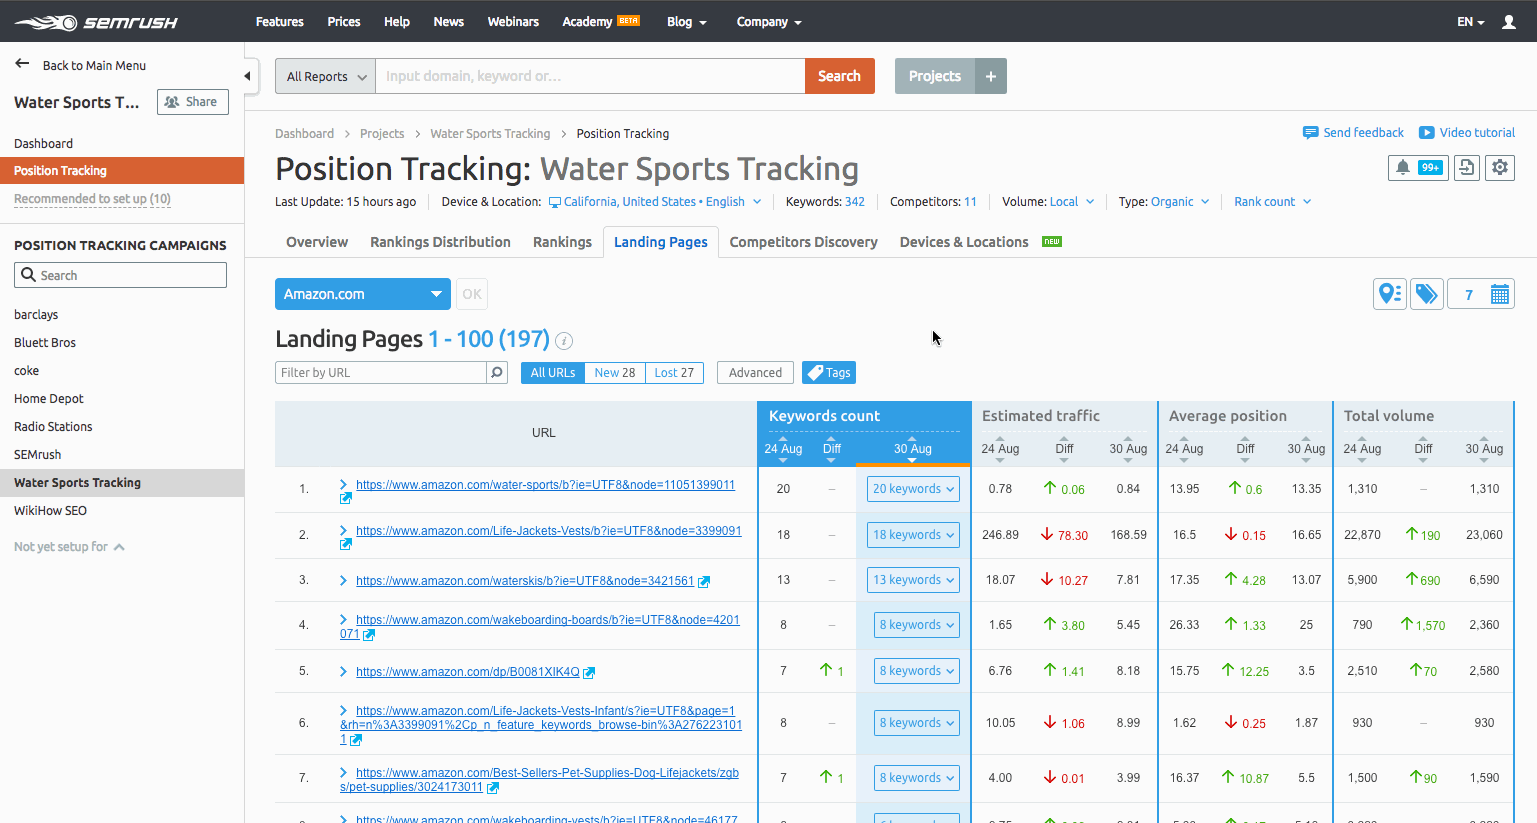Open external link icon for Life-Jackets-Vests URL
This screenshot has width=1537, height=823.
(x=345, y=544)
